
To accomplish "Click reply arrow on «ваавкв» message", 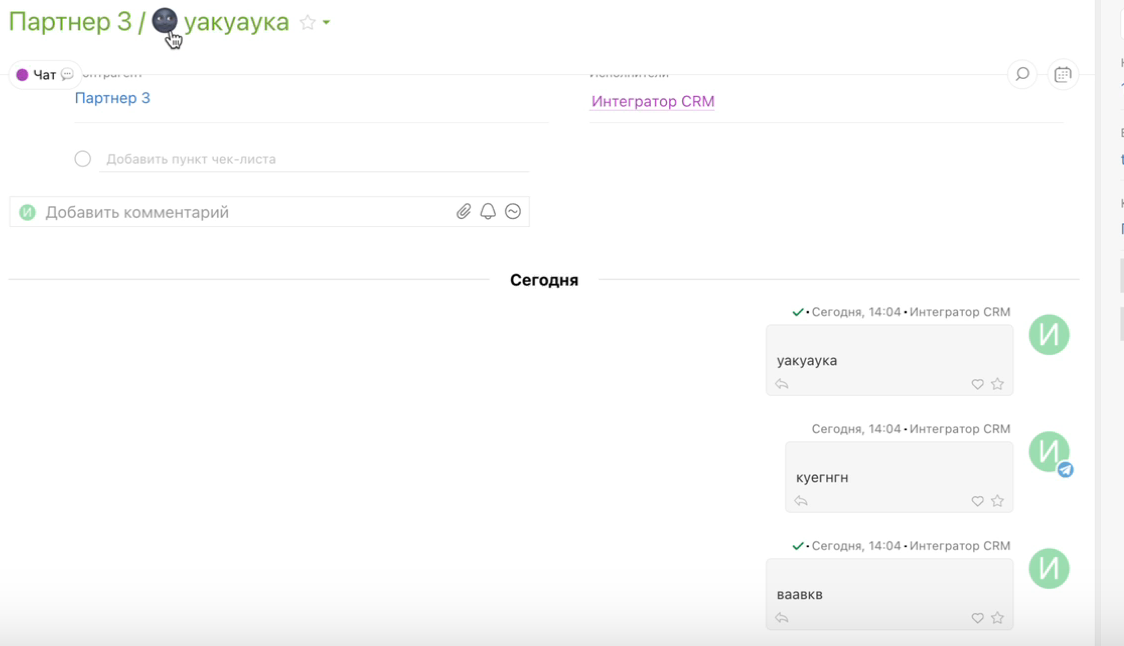I will click(x=782, y=618).
